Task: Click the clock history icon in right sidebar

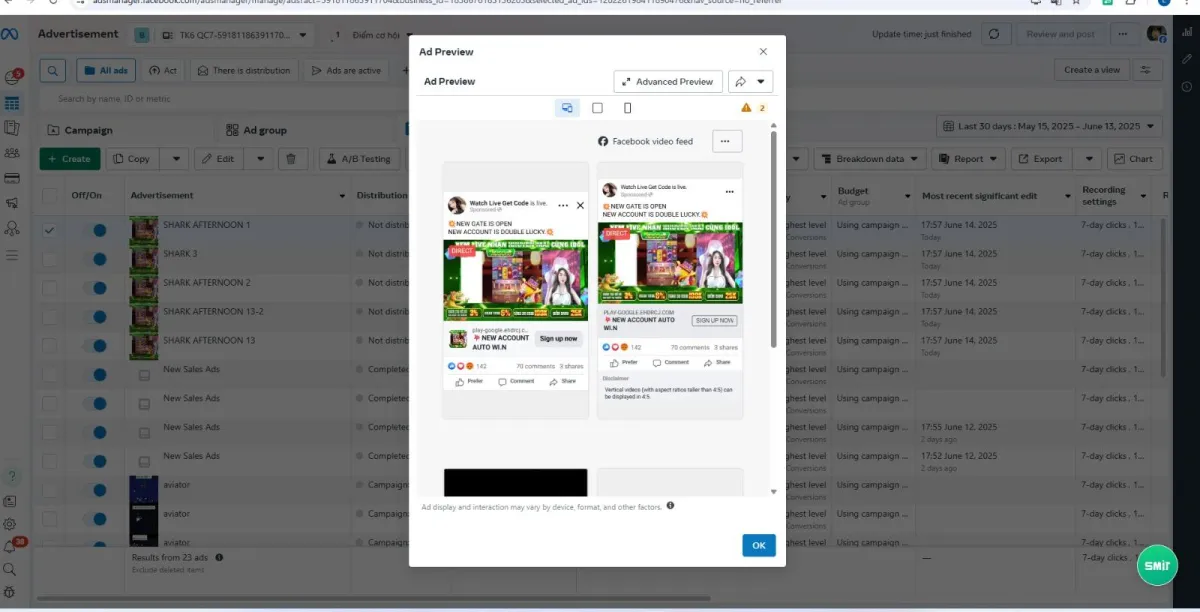Action: (1186, 85)
